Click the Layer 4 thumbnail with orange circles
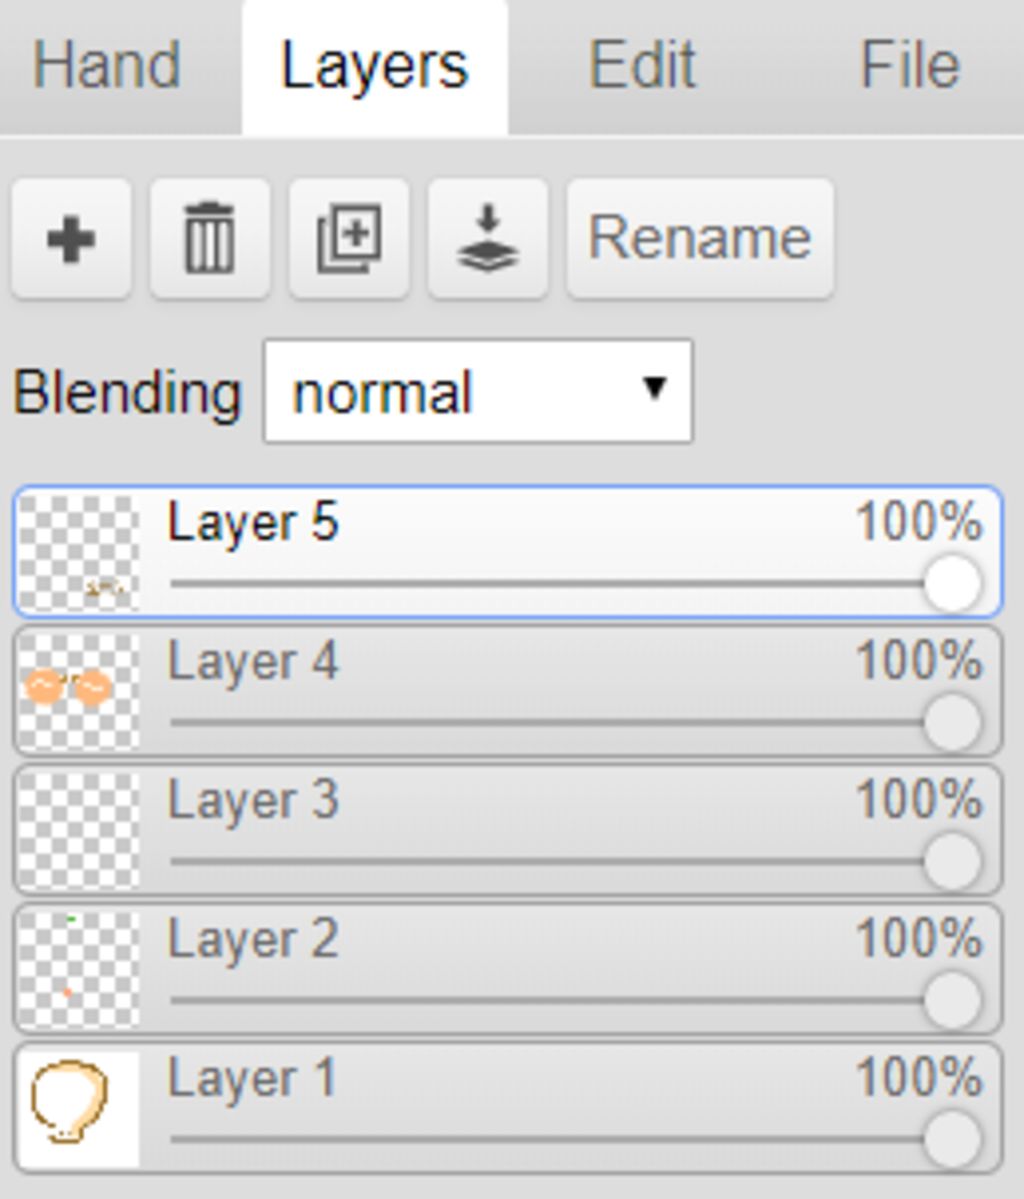This screenshot has height=1199, width=1024. coord(79,691)
